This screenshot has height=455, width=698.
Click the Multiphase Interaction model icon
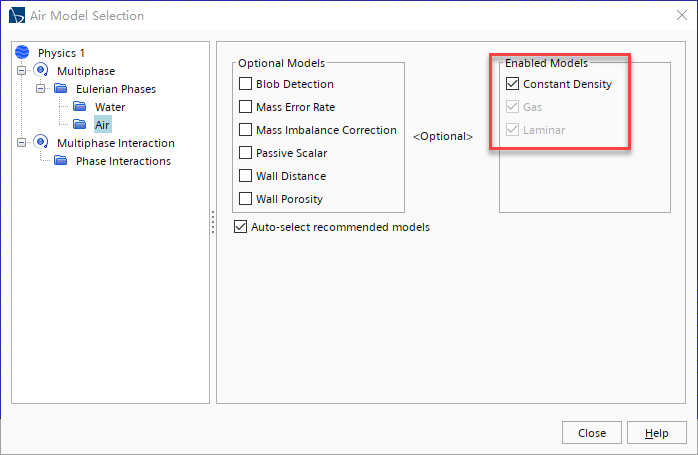point(41,143)
